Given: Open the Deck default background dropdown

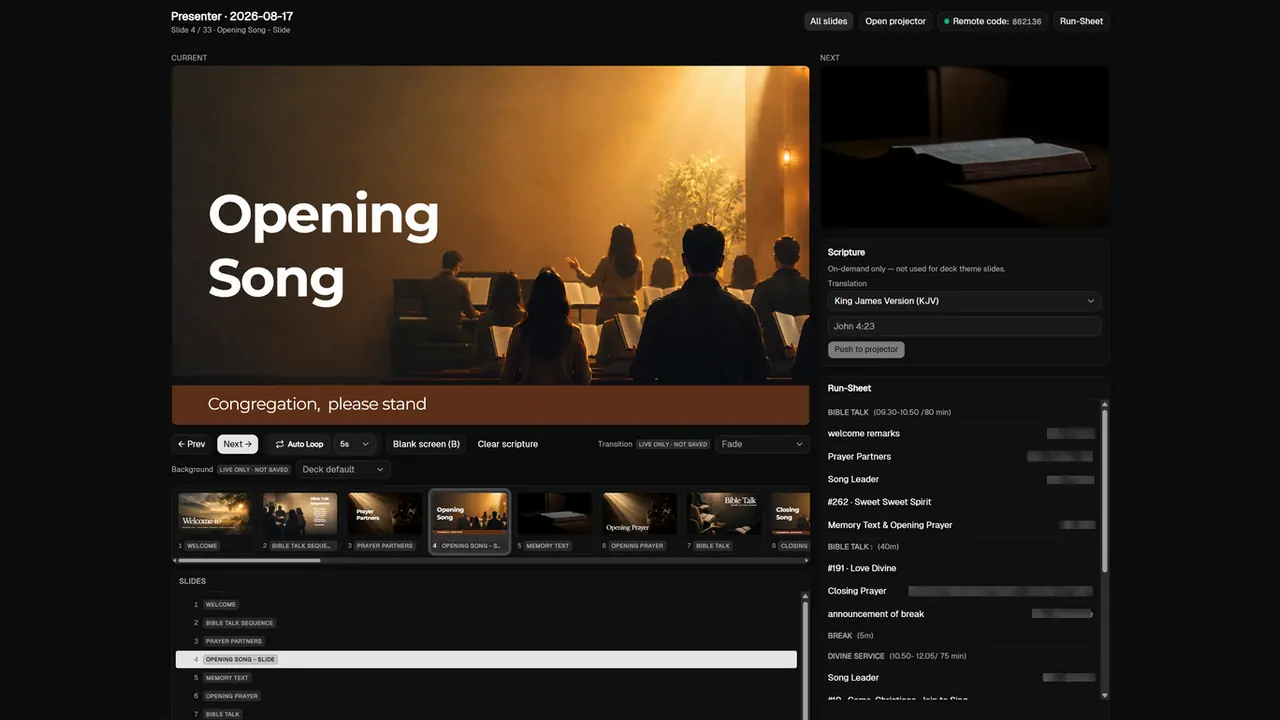Looking at the screenshot, I should [343, 469].
